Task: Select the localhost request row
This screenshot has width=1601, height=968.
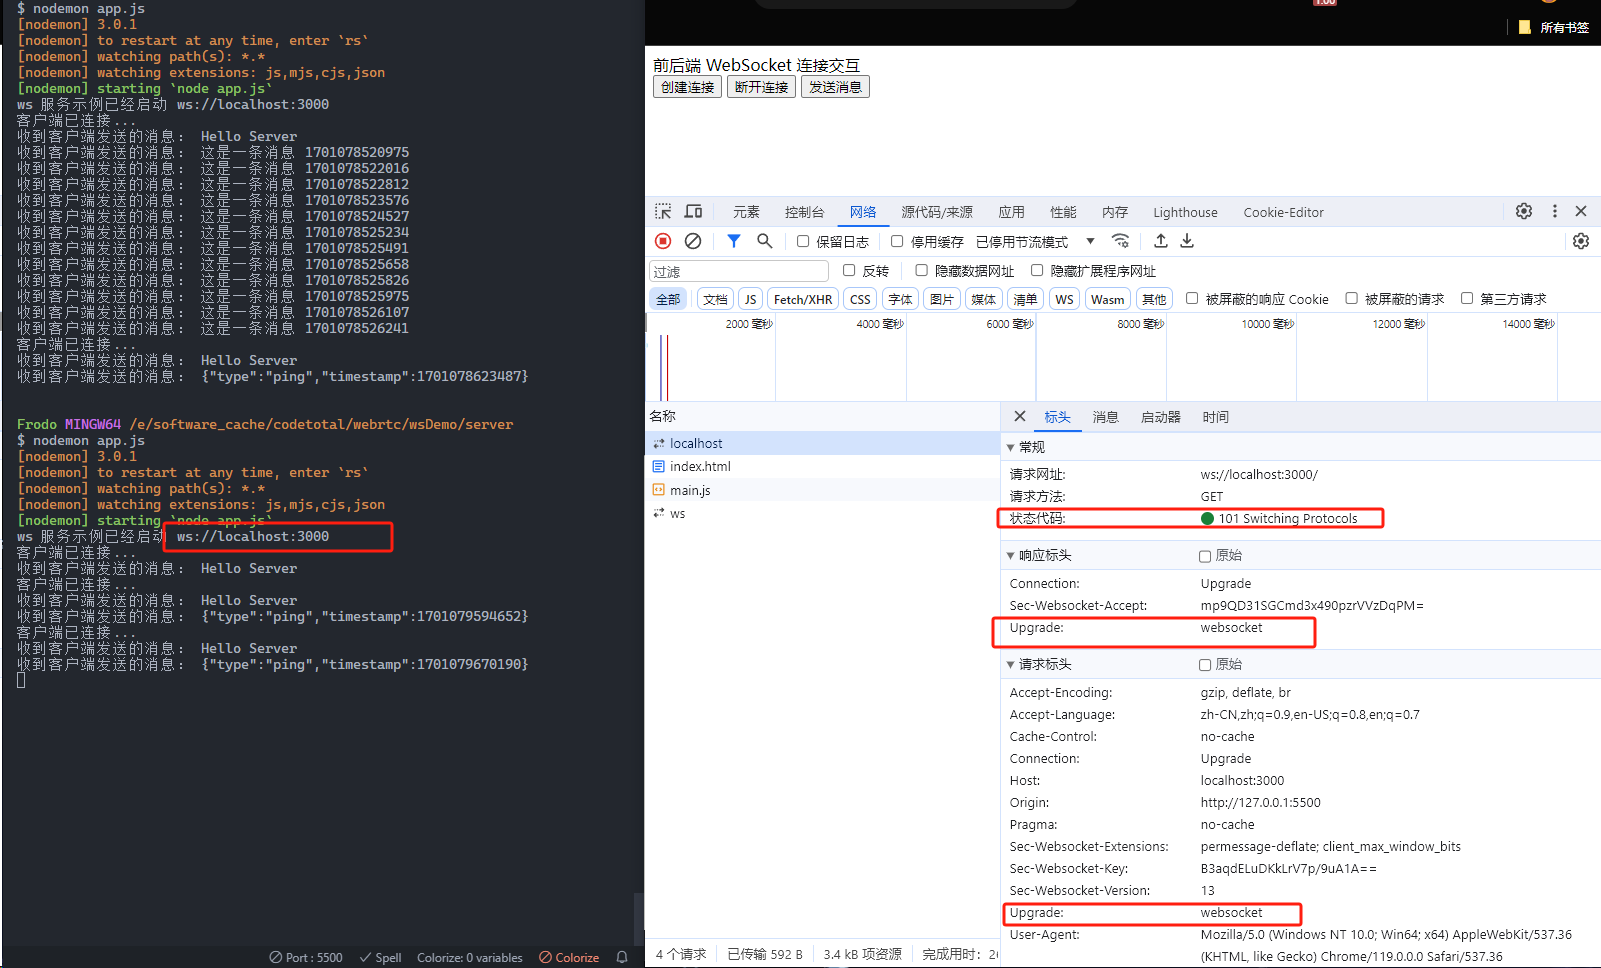Action: point(823,443)
